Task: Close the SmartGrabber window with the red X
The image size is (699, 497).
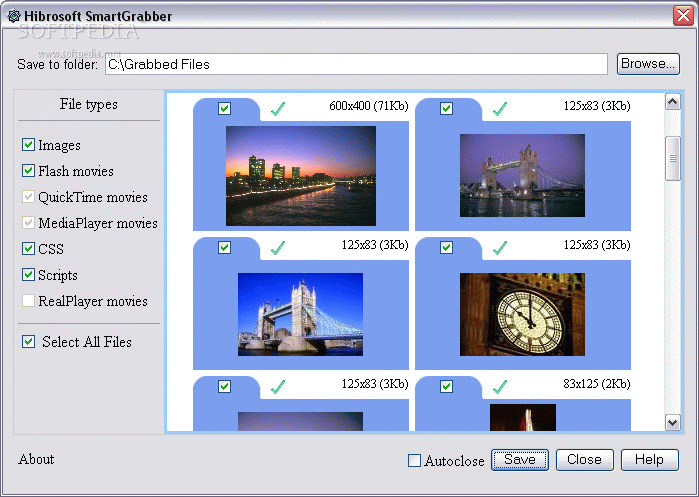Action: (x=683, y=16)
